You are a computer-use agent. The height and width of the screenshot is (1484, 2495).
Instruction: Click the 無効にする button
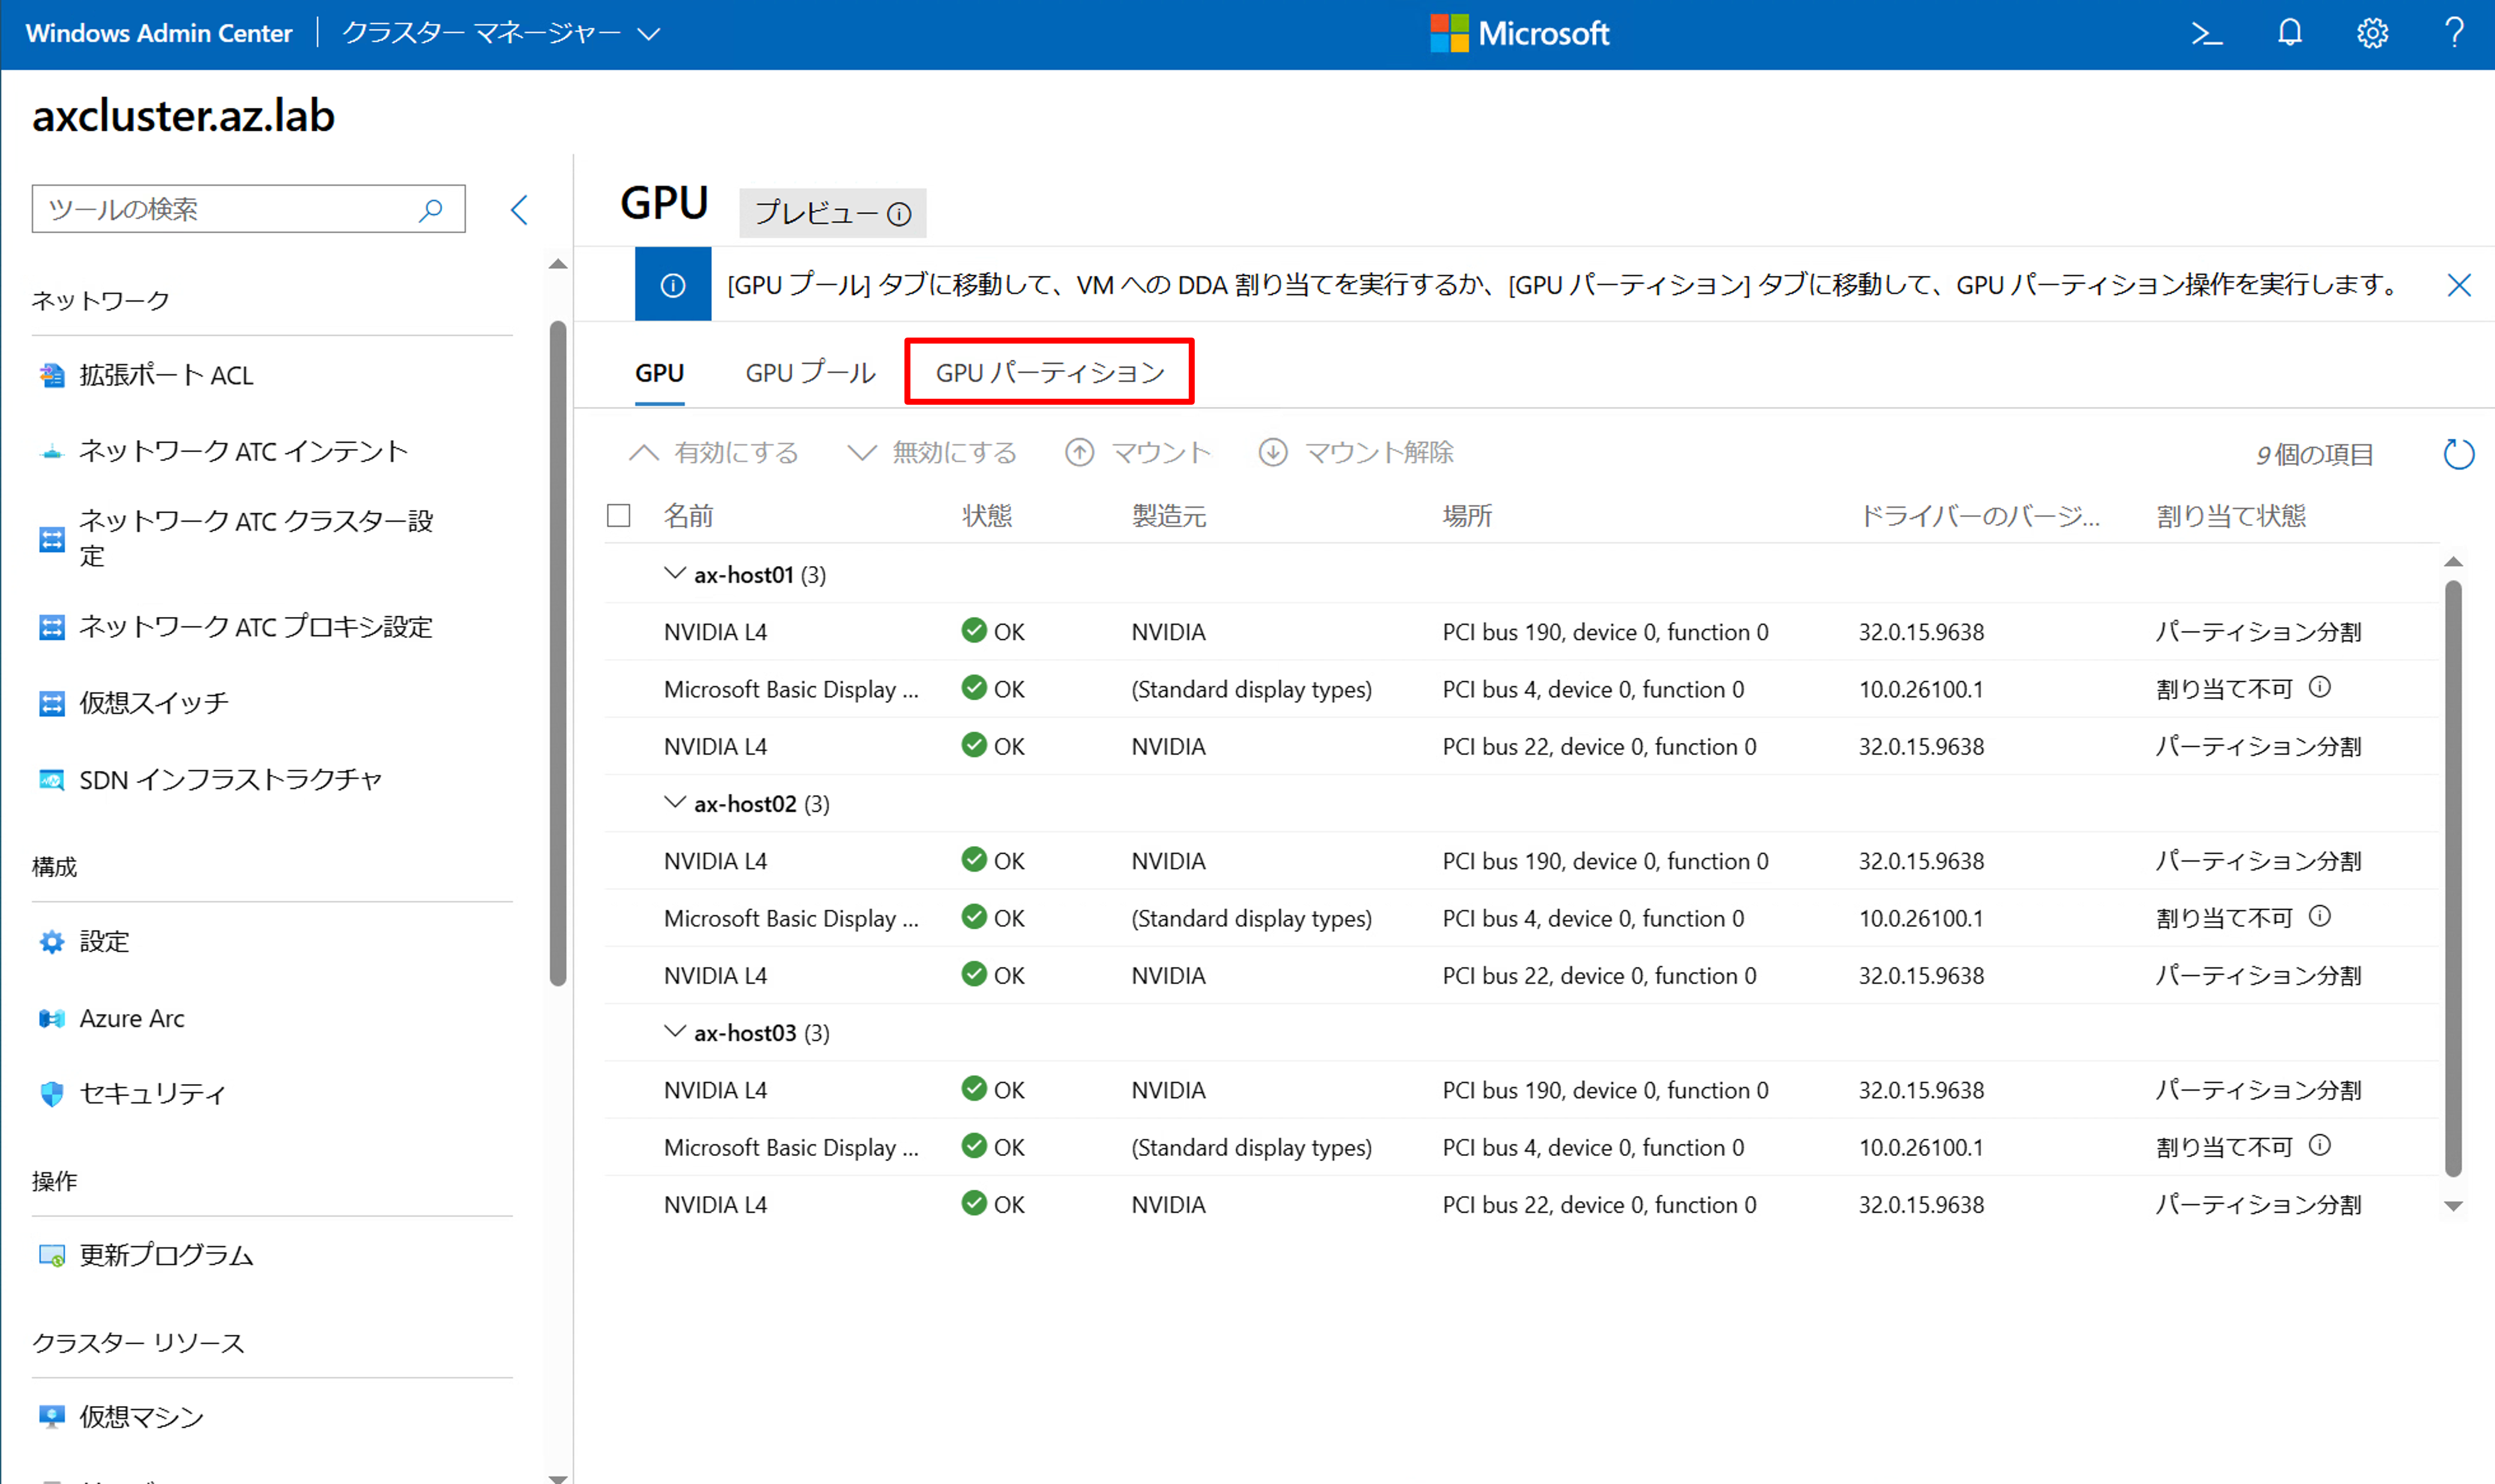(932, 453)
